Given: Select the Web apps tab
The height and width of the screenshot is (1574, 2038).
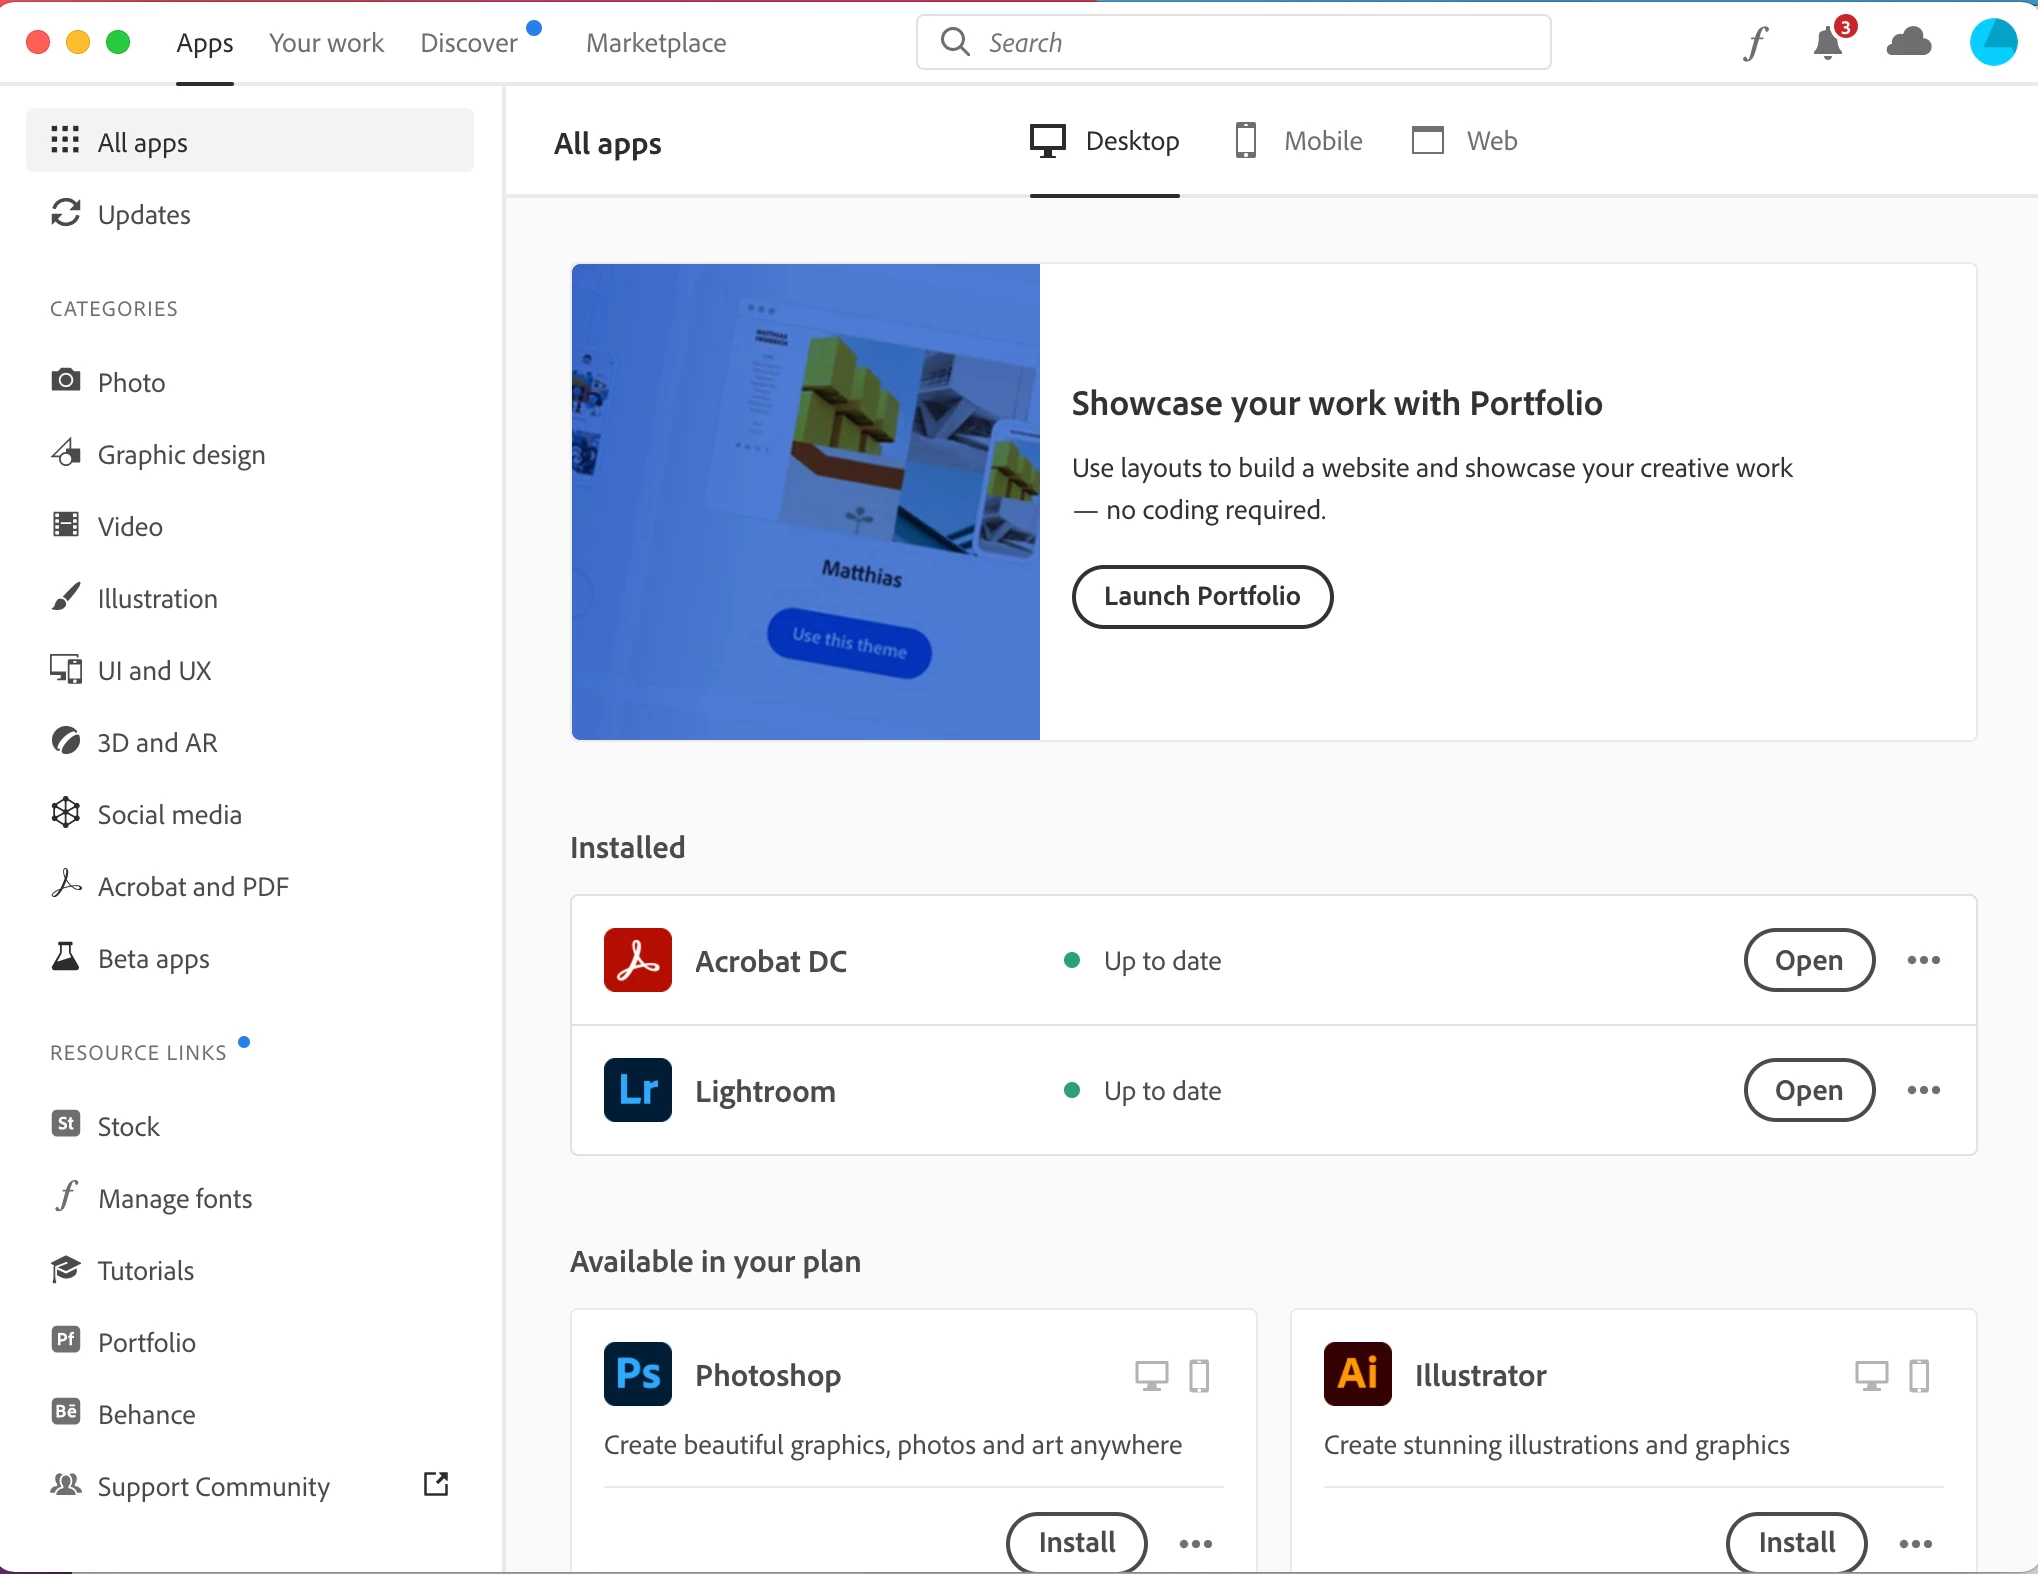Looking at the screenshot, I should point(1464,141).
